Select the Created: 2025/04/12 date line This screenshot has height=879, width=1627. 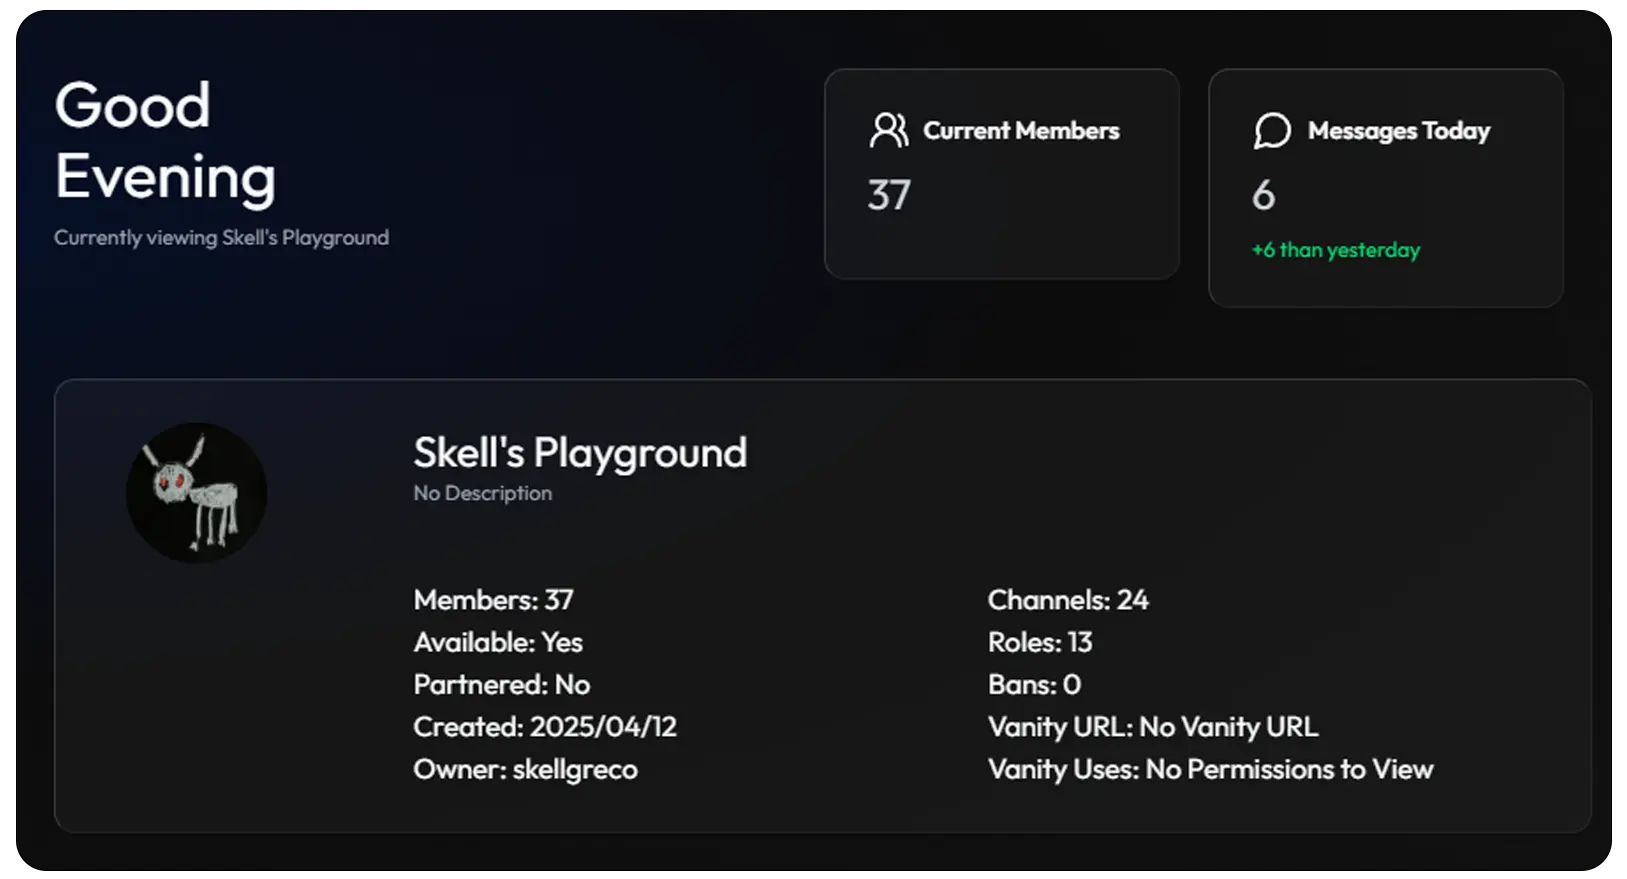coord(545,727)
